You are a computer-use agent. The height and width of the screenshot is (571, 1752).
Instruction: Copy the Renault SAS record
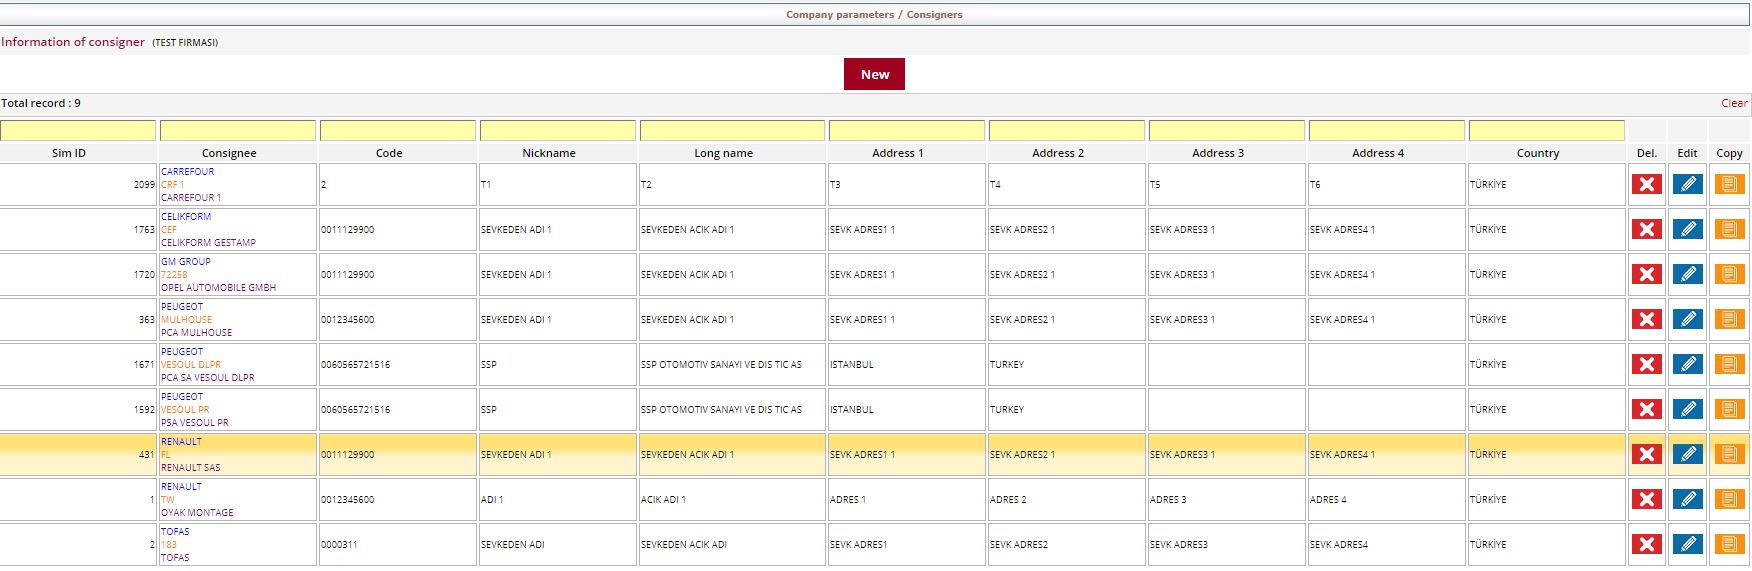tap(1729, 454)
